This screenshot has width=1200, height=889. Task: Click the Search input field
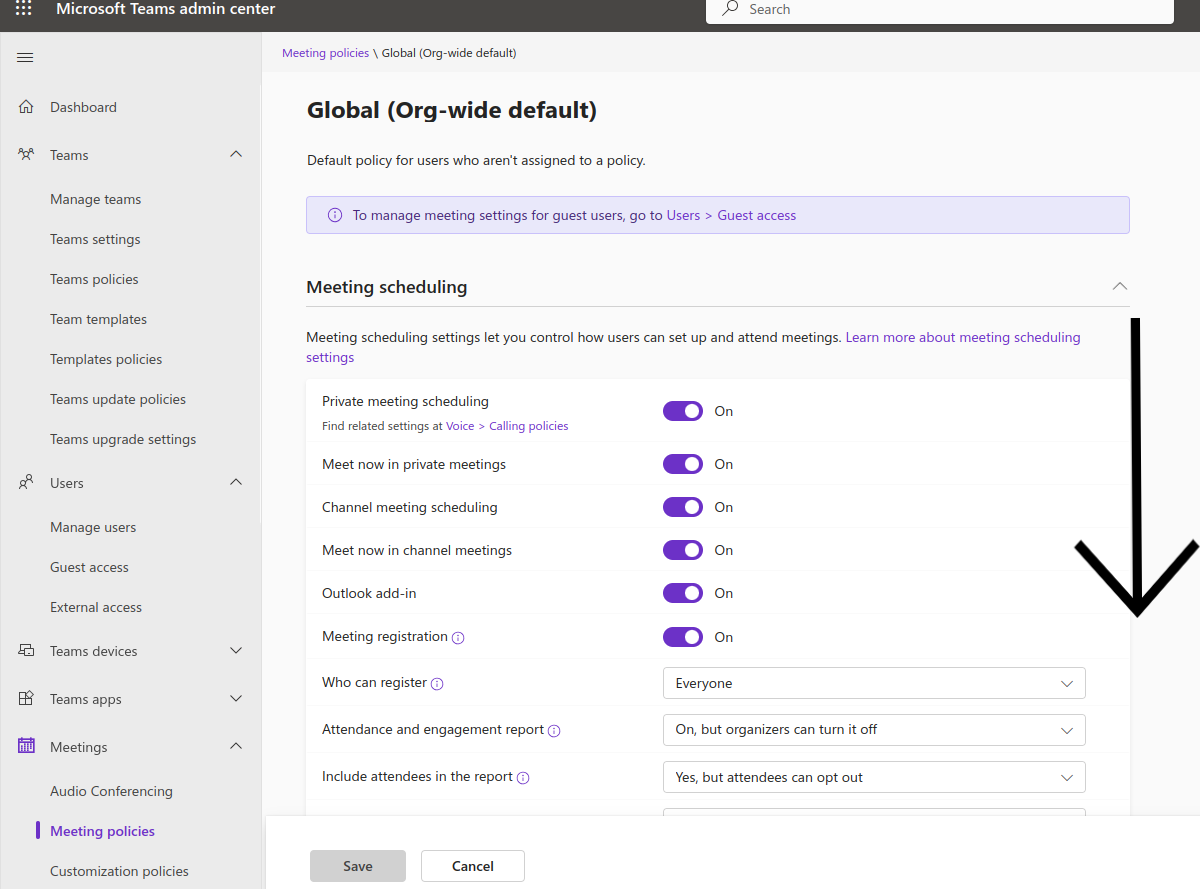pos(939,10)
